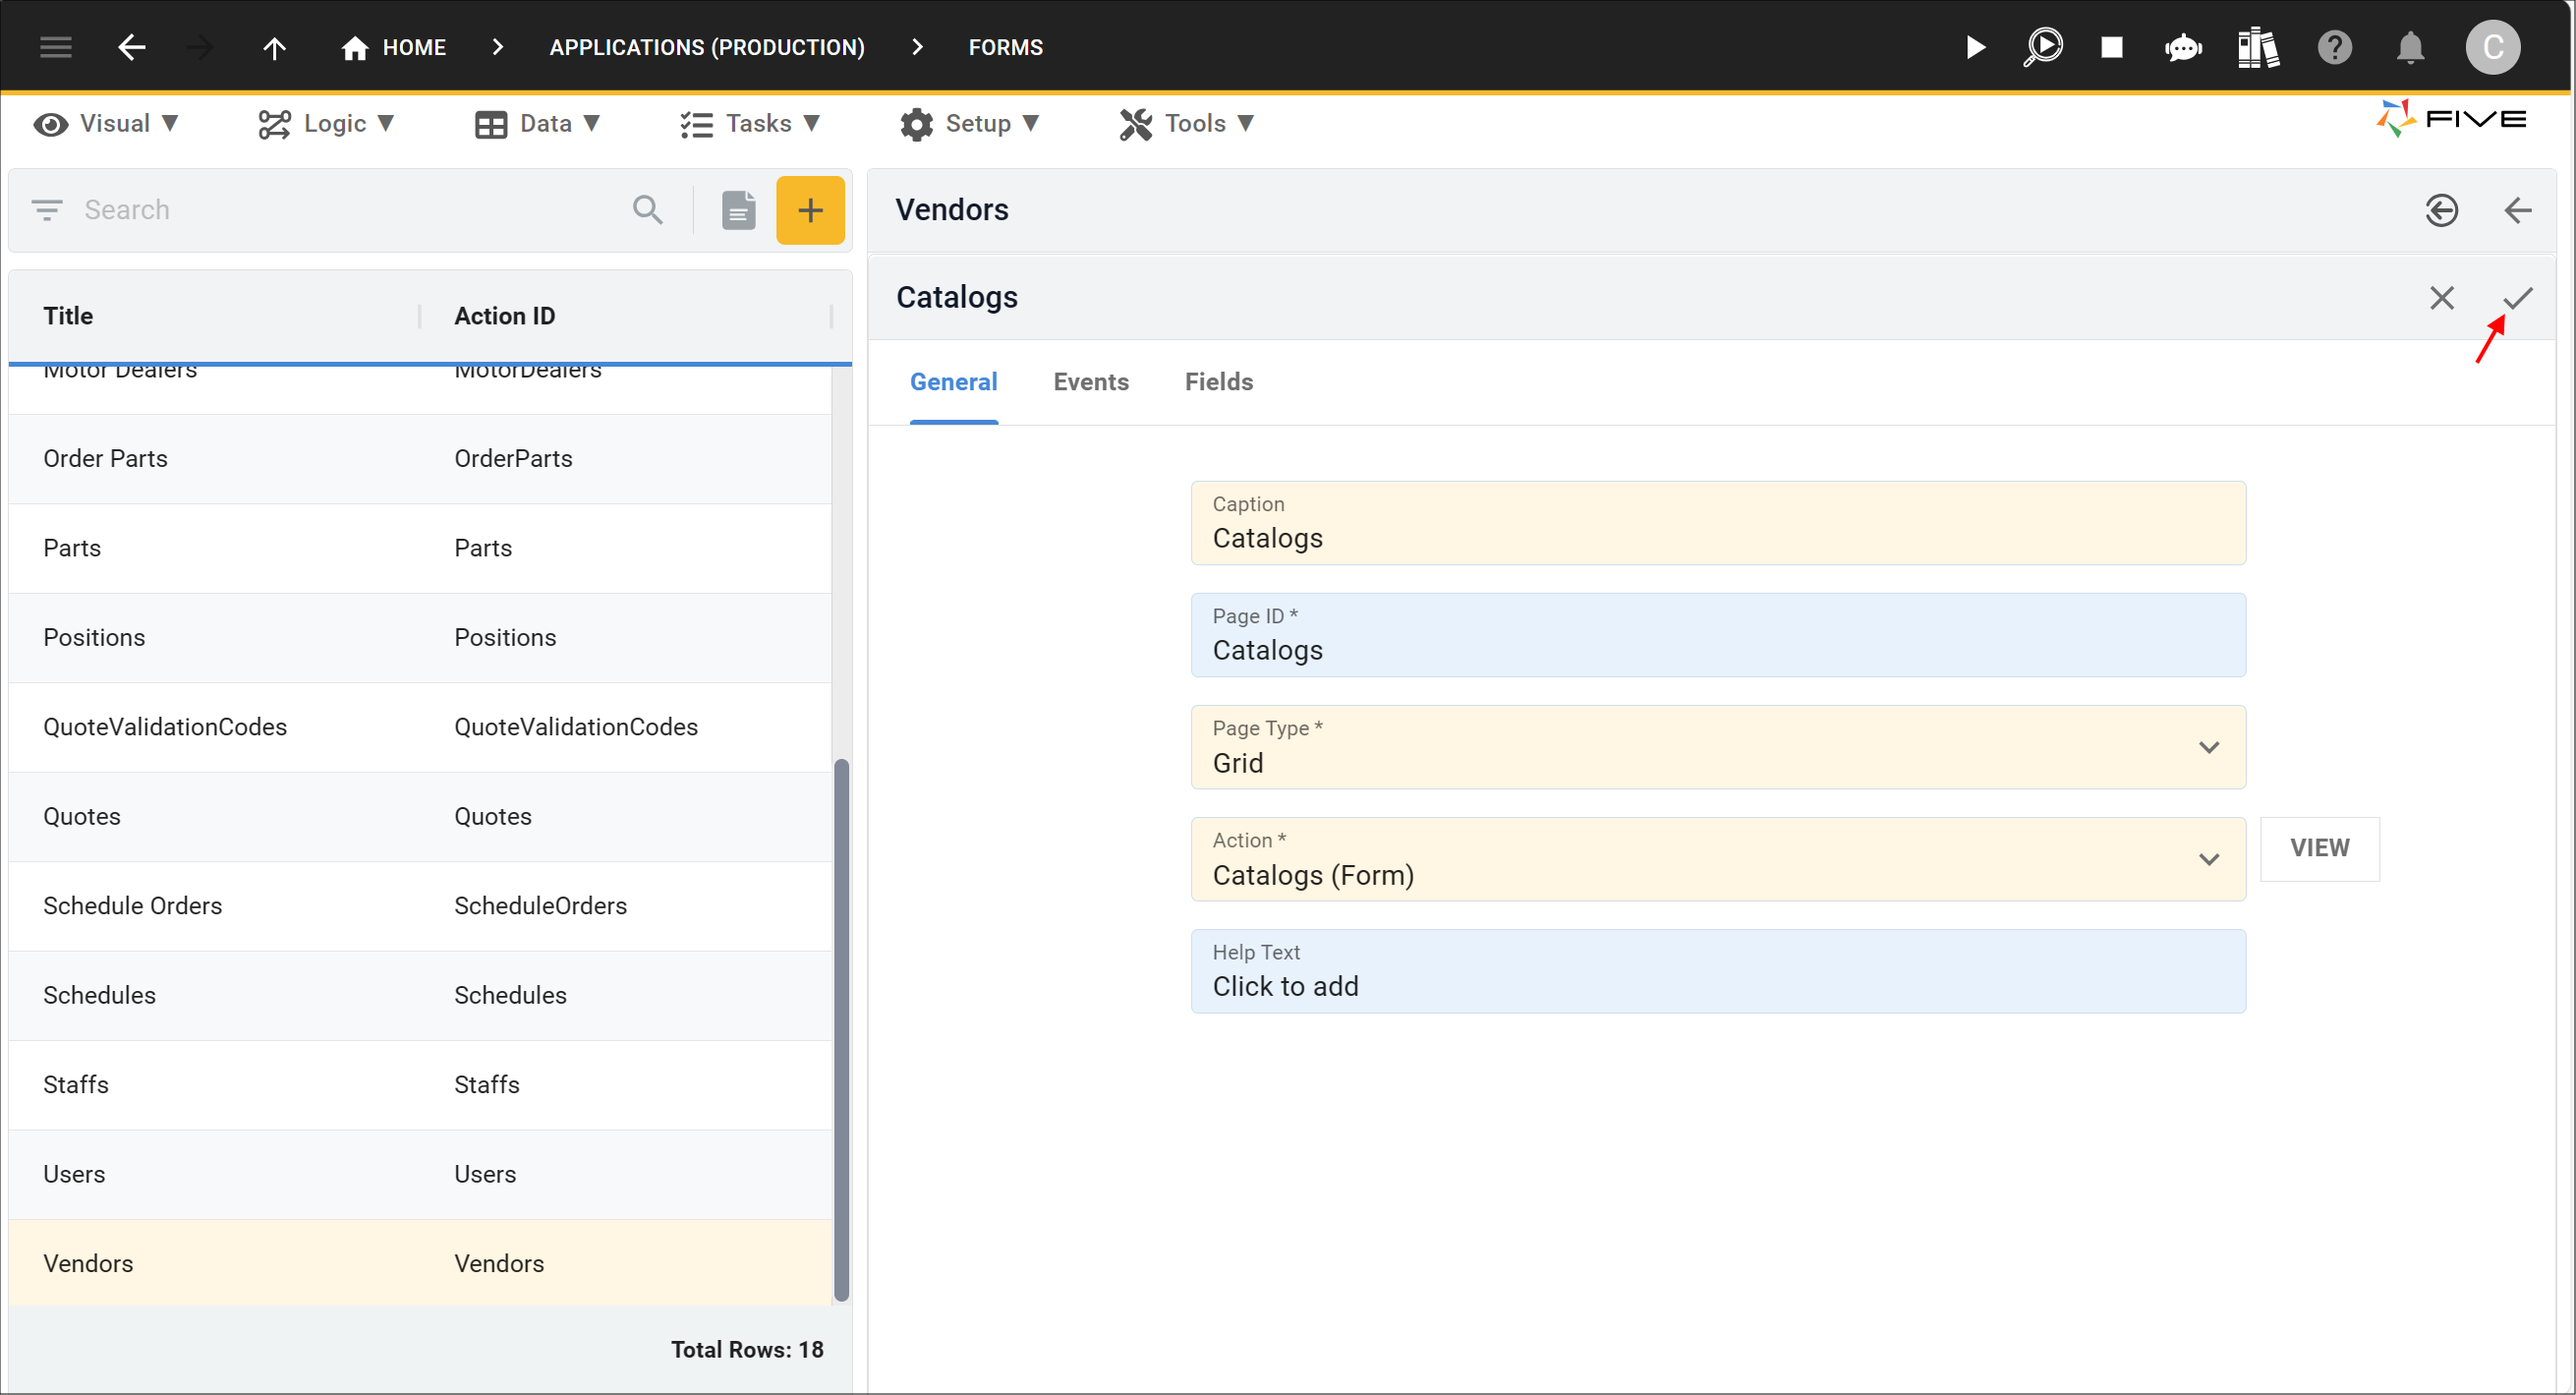Click the document page icon
The image size is (2576, 1395).
pyautogui.click(x=738, y=210)
